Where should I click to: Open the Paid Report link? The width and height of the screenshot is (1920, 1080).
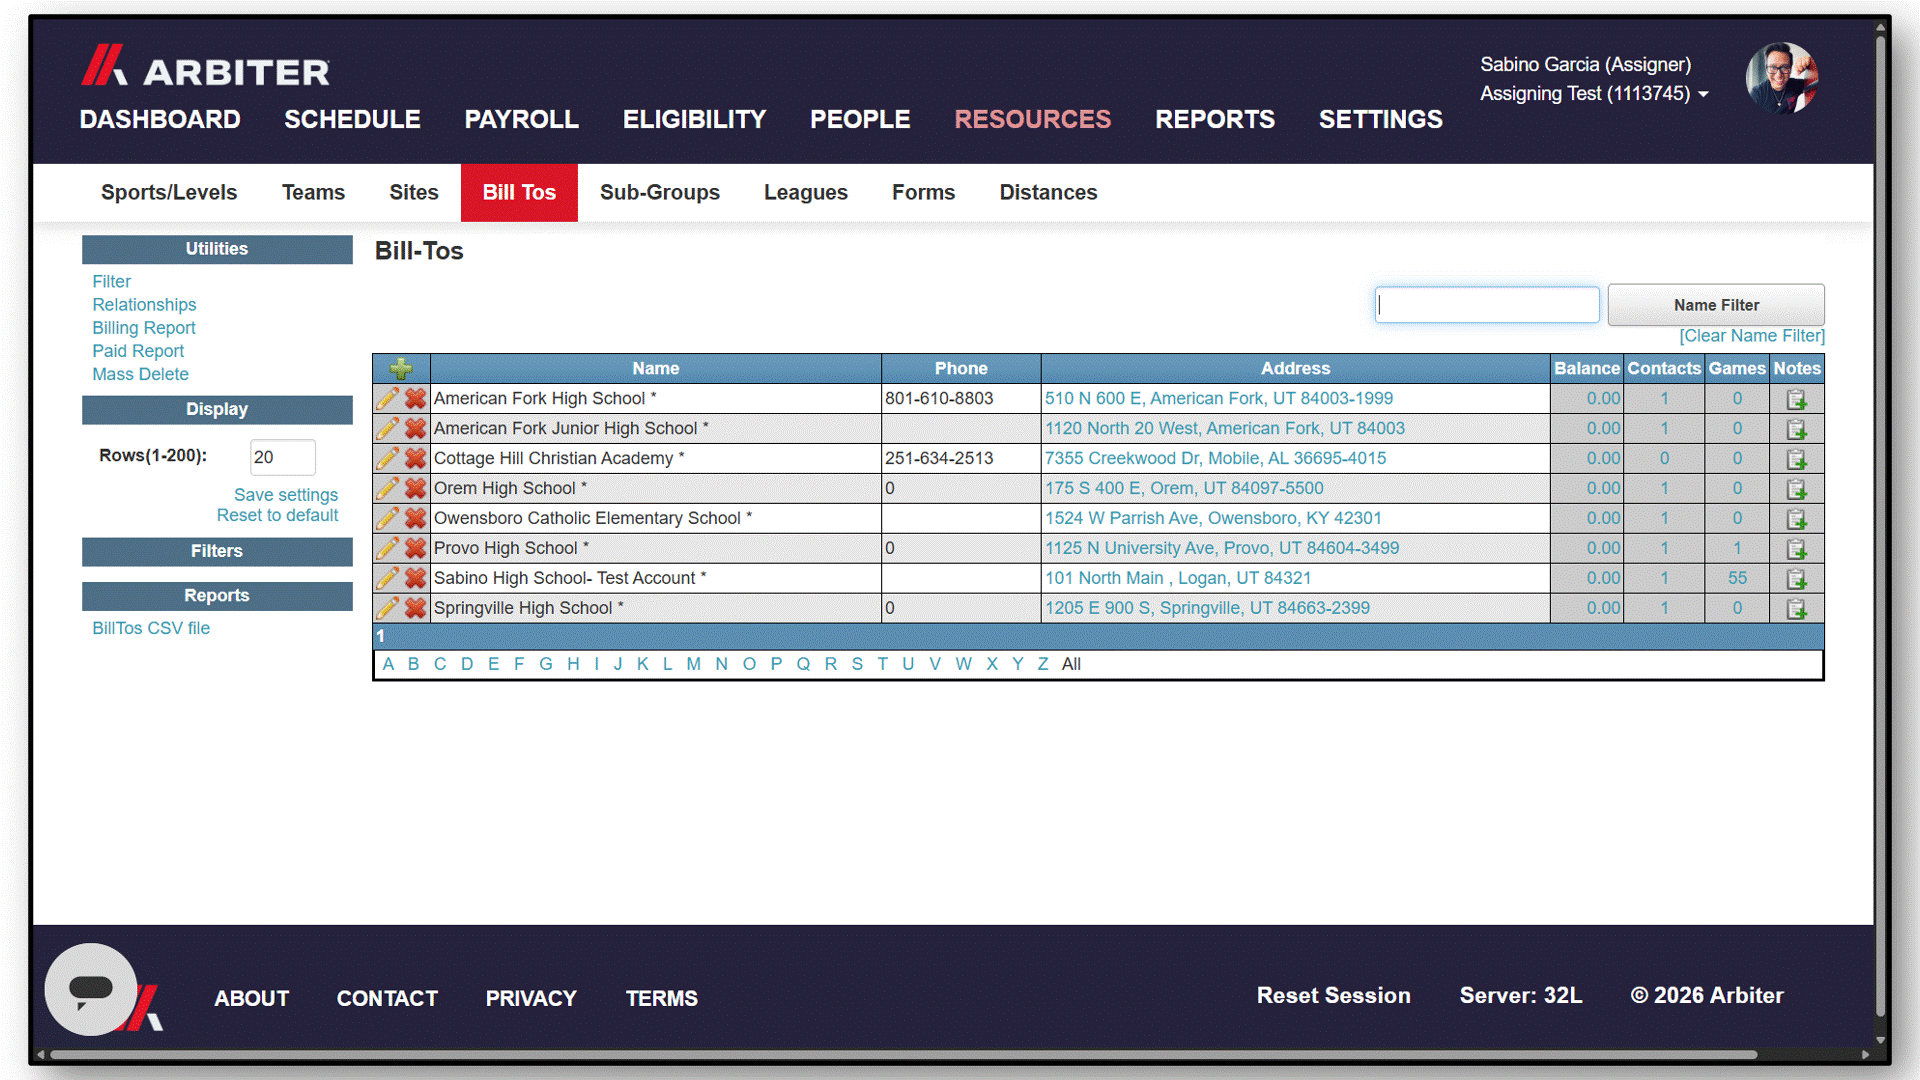coord(138,351)
